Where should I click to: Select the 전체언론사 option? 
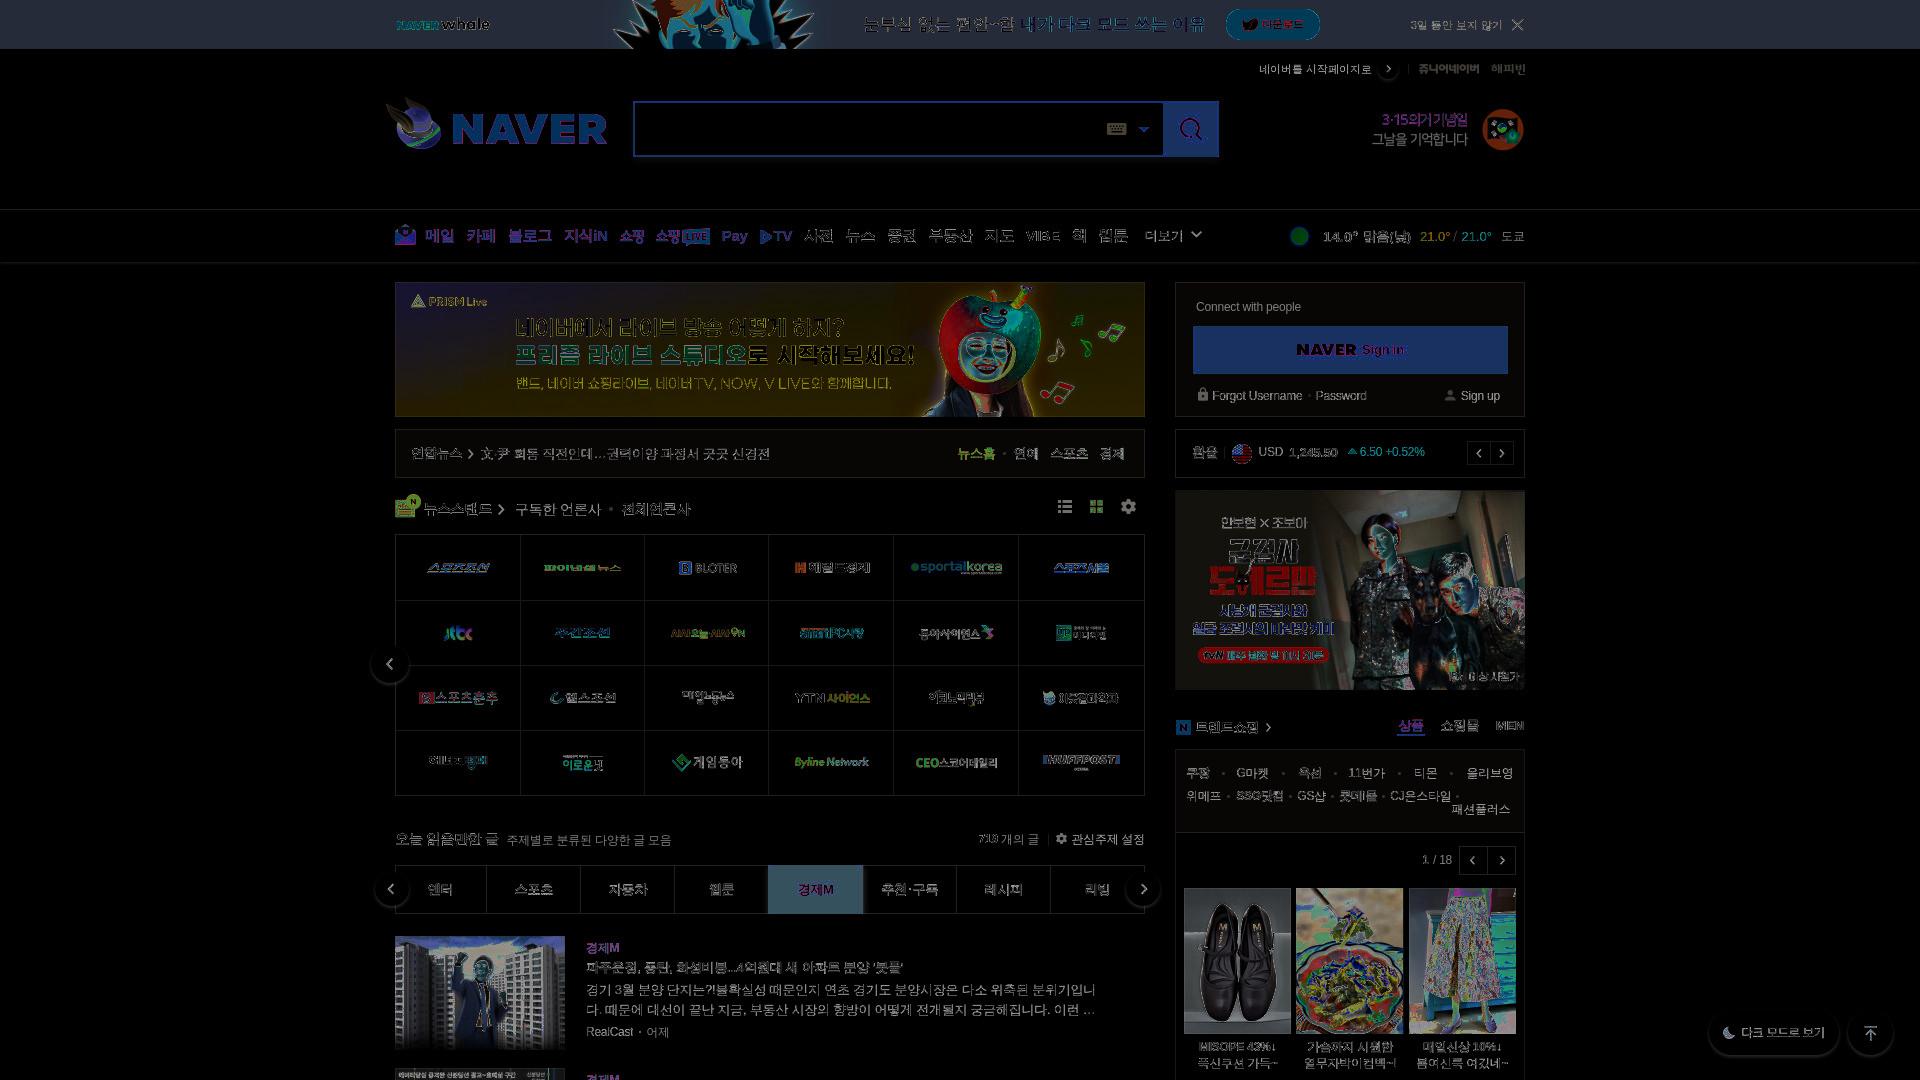coord(656,509)
